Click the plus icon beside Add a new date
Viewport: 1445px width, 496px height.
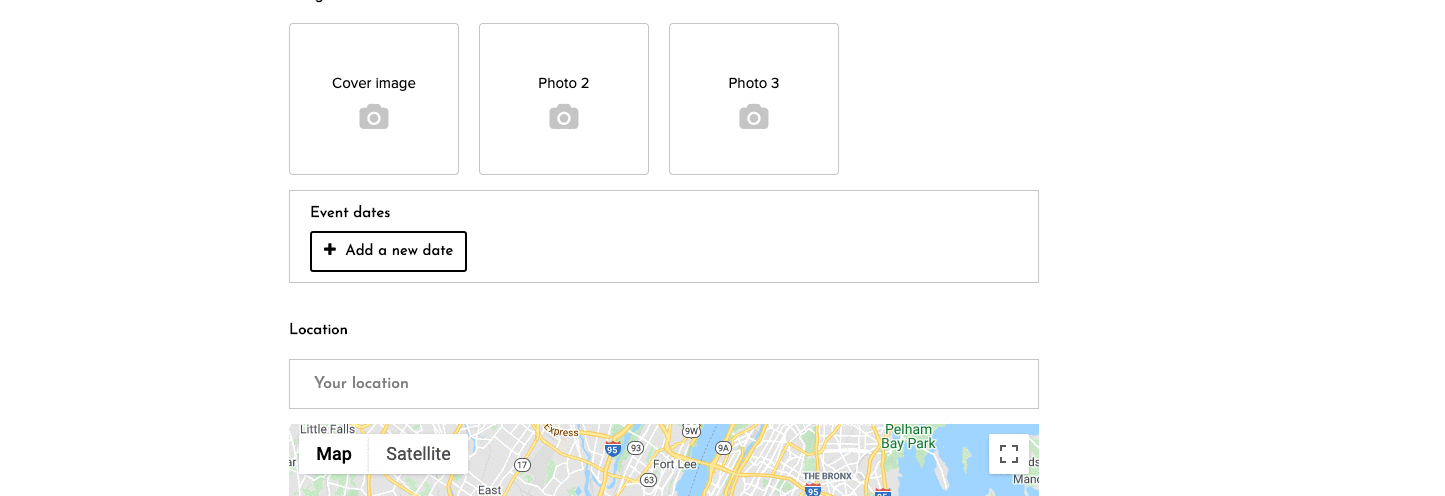[x=330, y=250]
